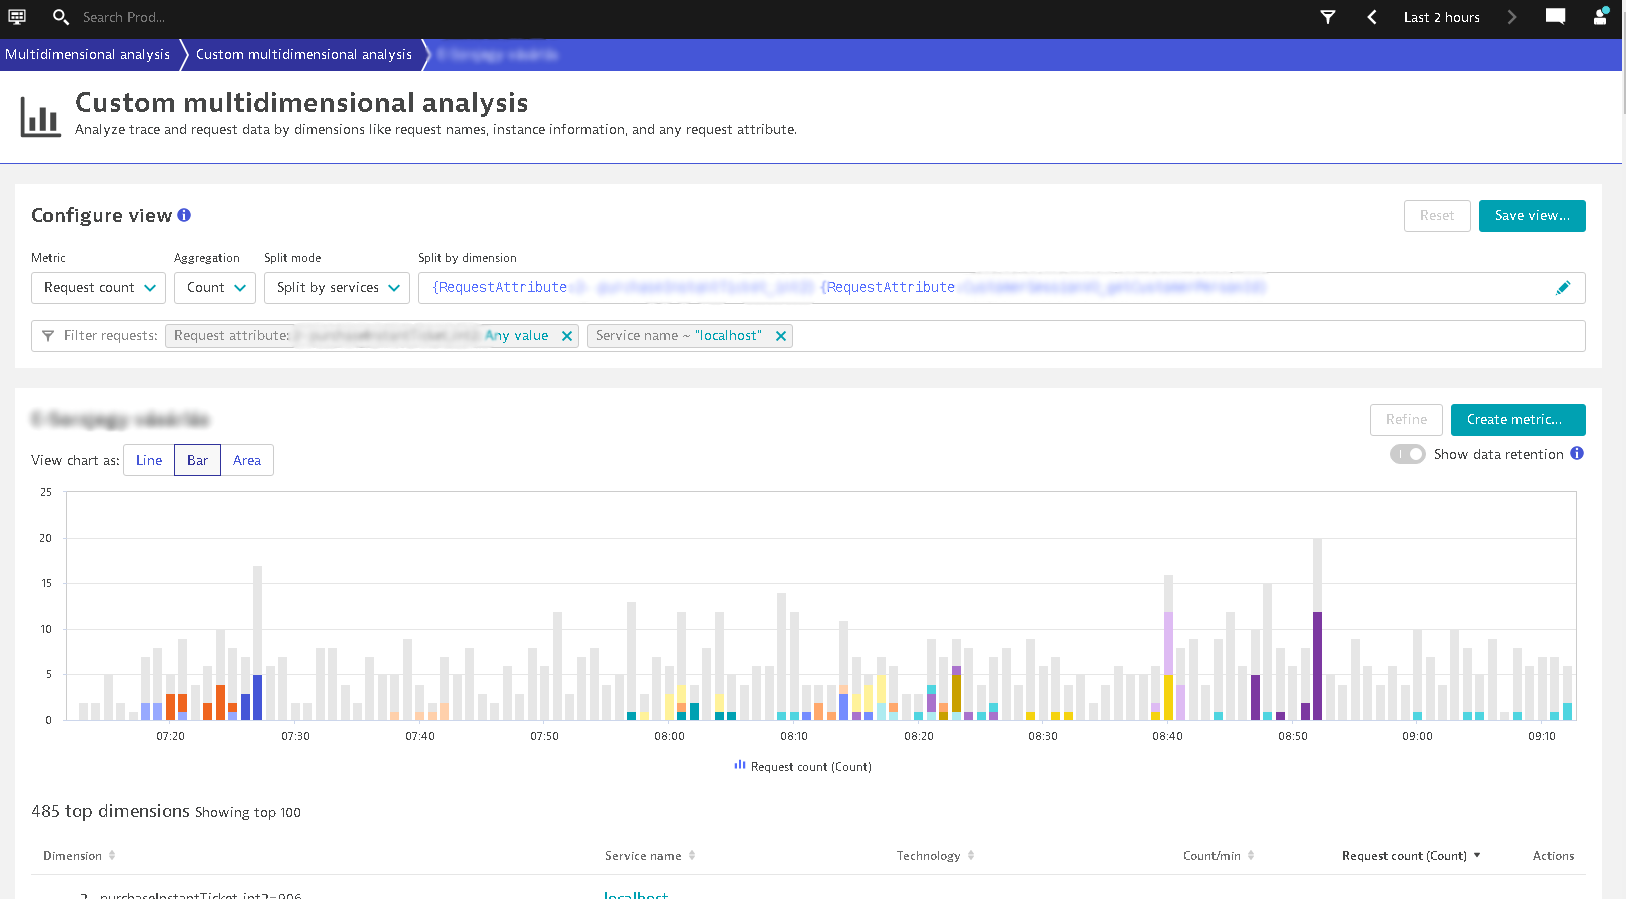This screenshot has width=1626, height=899.
Task: Switch chart view to Area
Action: click(247, 460)
